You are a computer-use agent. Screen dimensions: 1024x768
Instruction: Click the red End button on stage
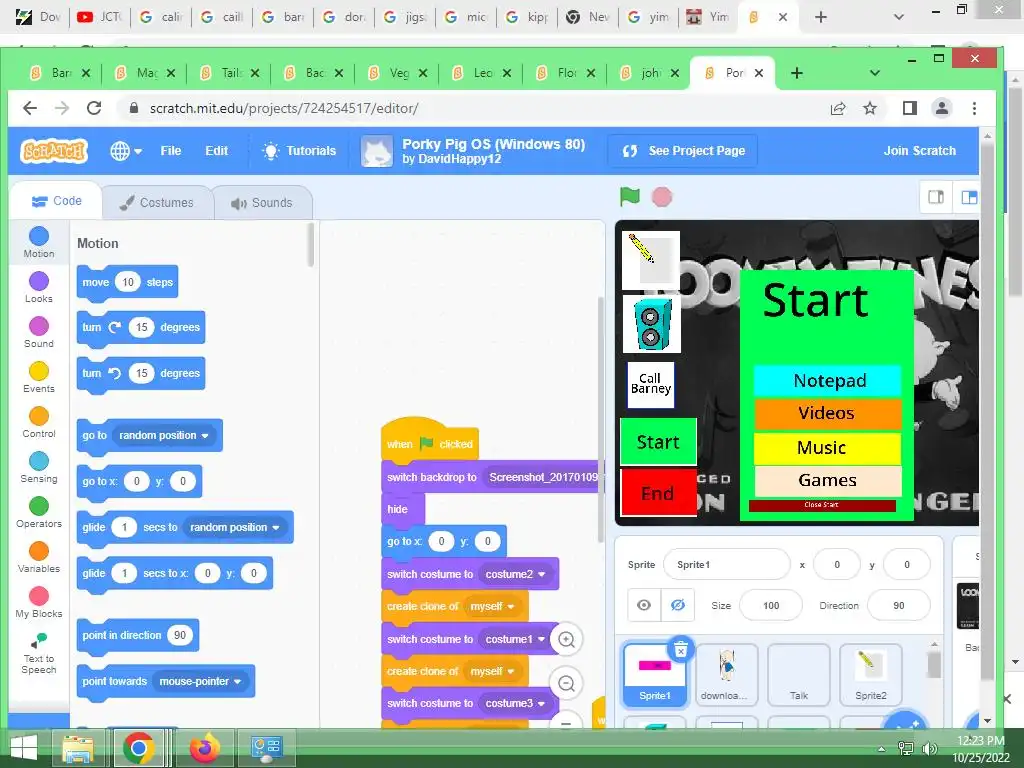tap(658, 493)
